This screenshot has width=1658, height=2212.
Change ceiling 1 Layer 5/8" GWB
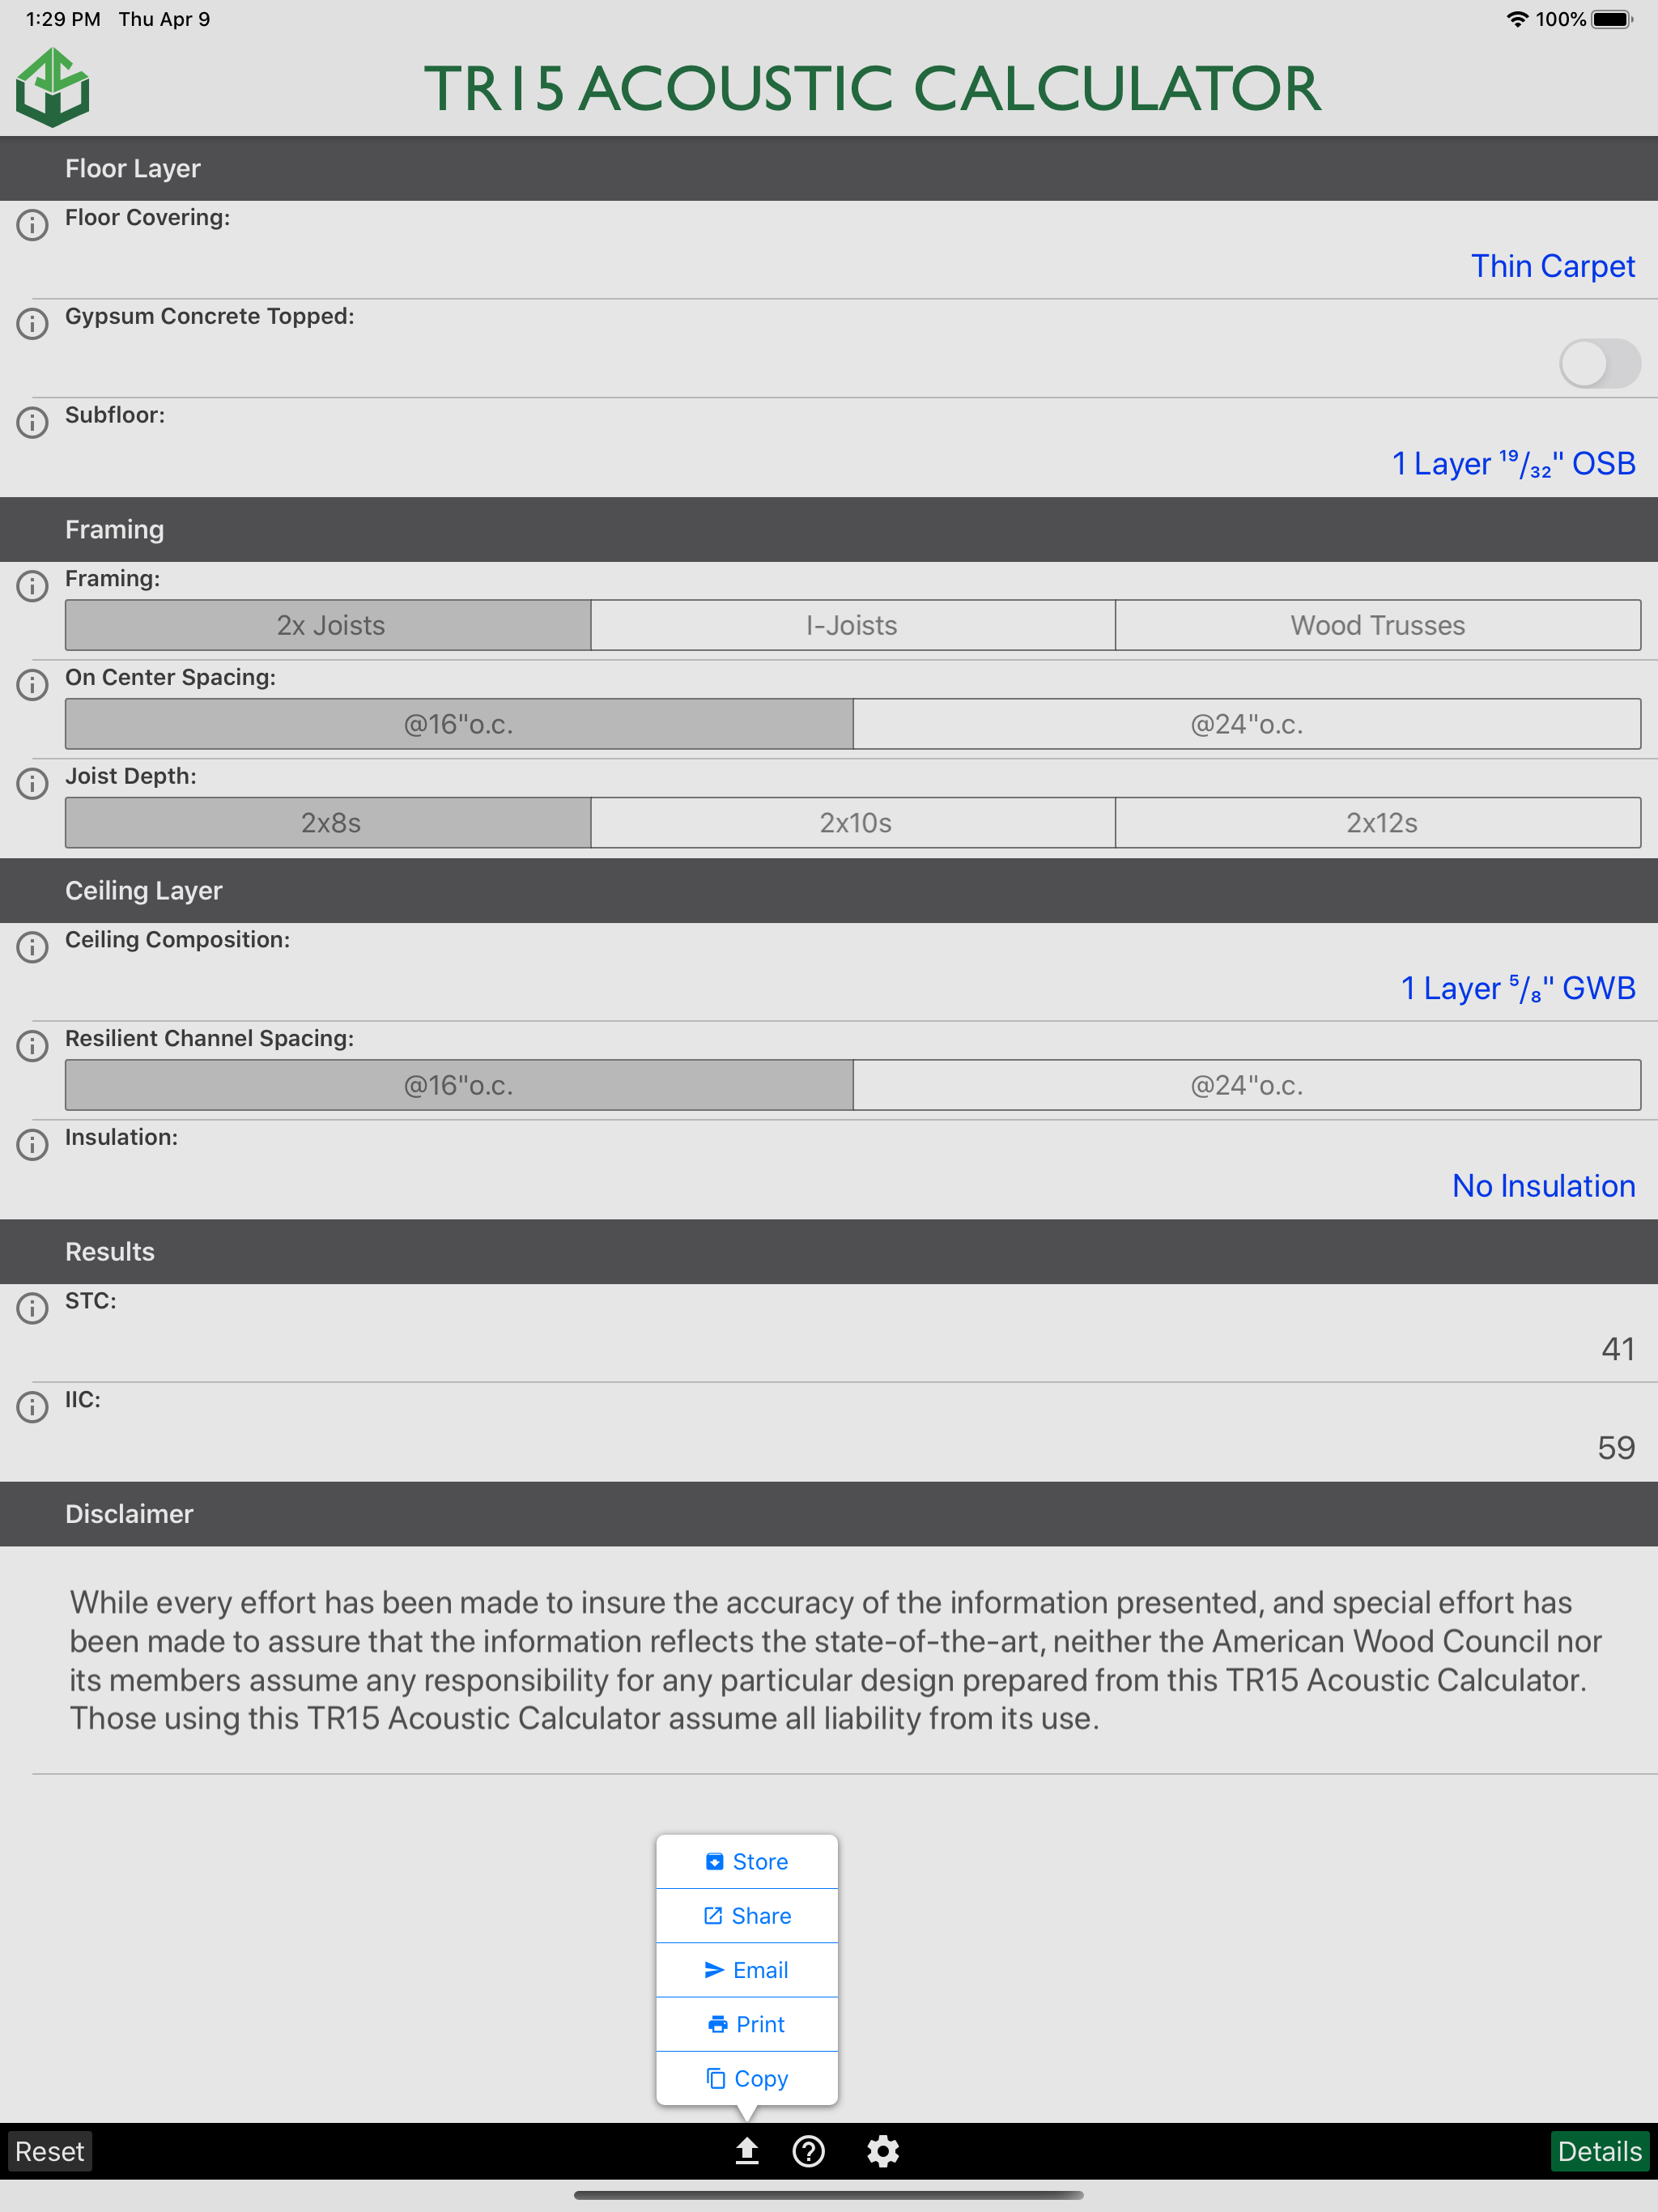click(x=1518, y=988)
